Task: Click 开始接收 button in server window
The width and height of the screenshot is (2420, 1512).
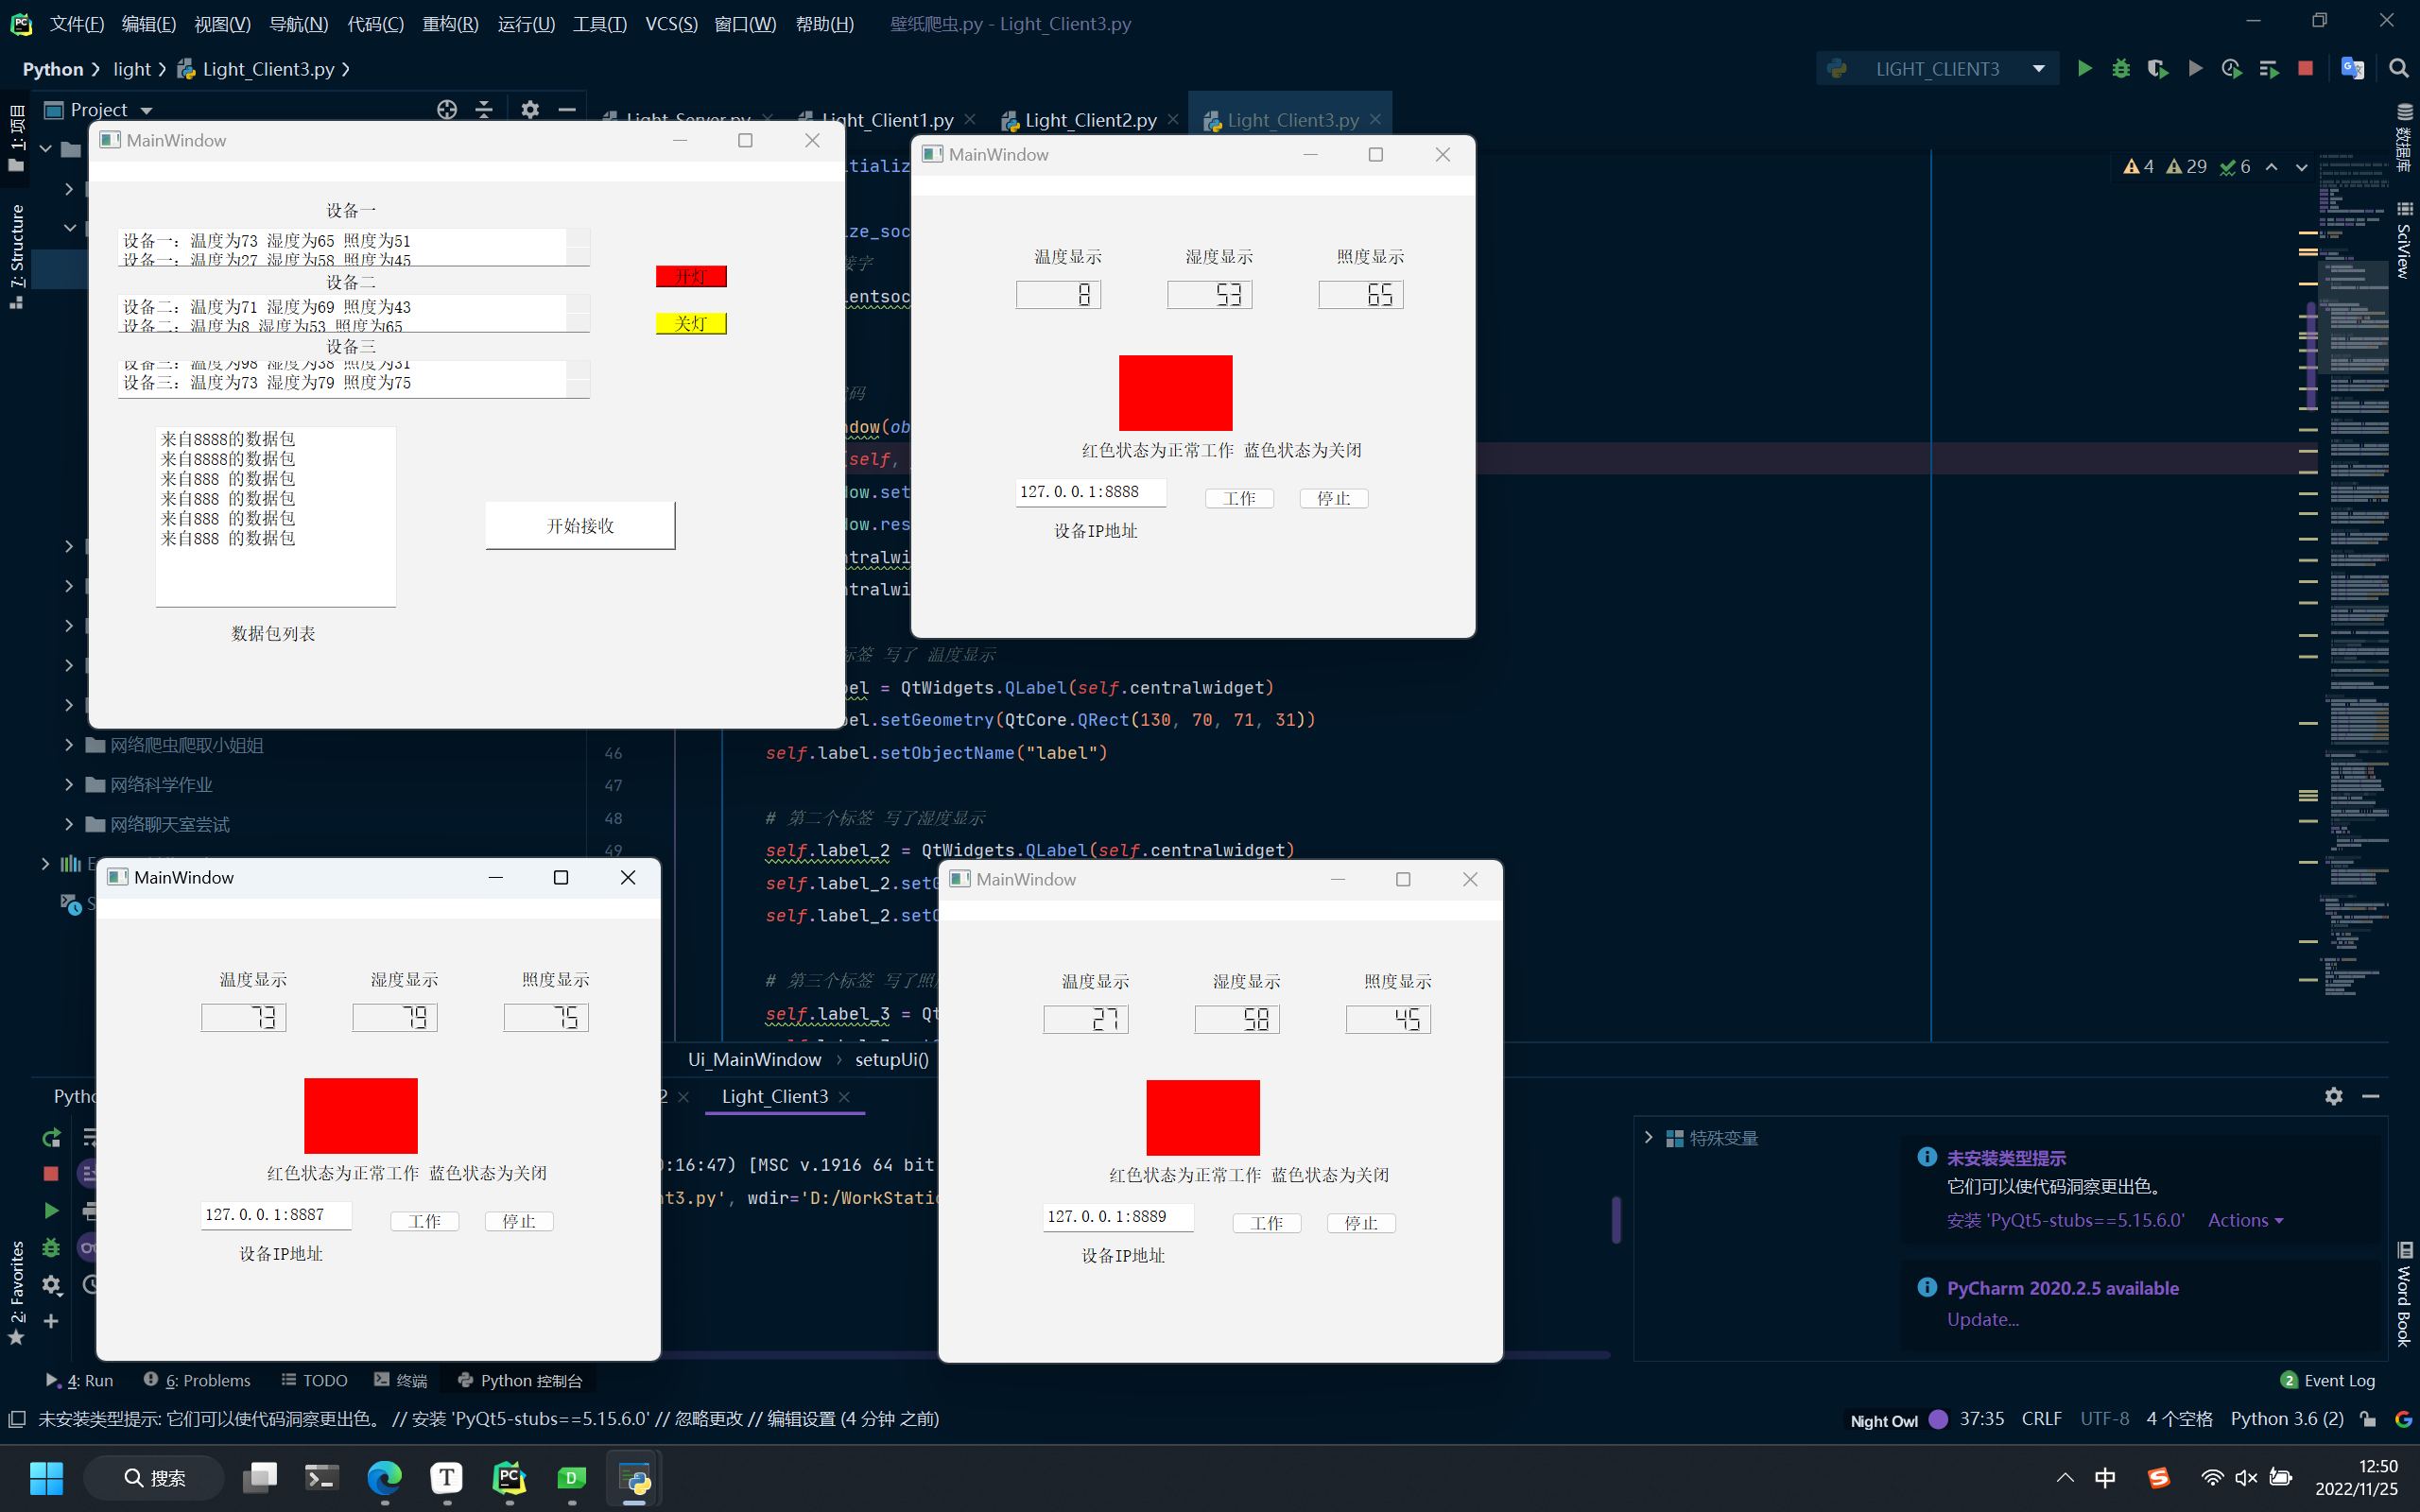Action: [580, 524]
